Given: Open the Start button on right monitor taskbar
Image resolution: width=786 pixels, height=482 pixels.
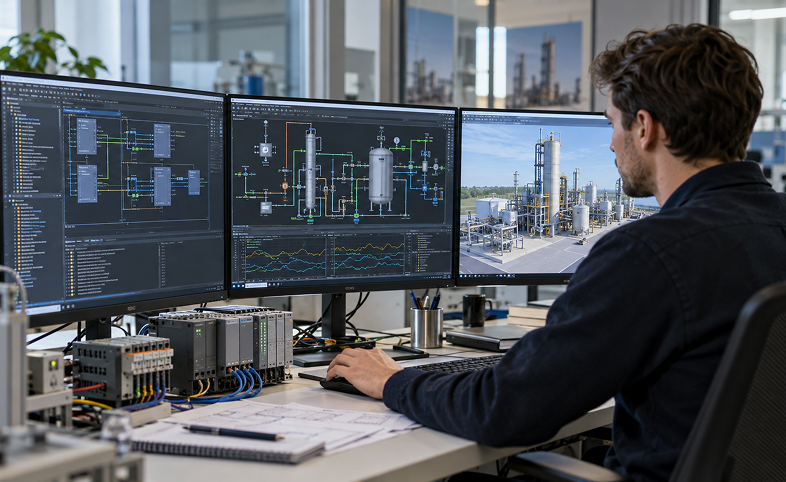Looking at the screenshot, I should (461, 276).
